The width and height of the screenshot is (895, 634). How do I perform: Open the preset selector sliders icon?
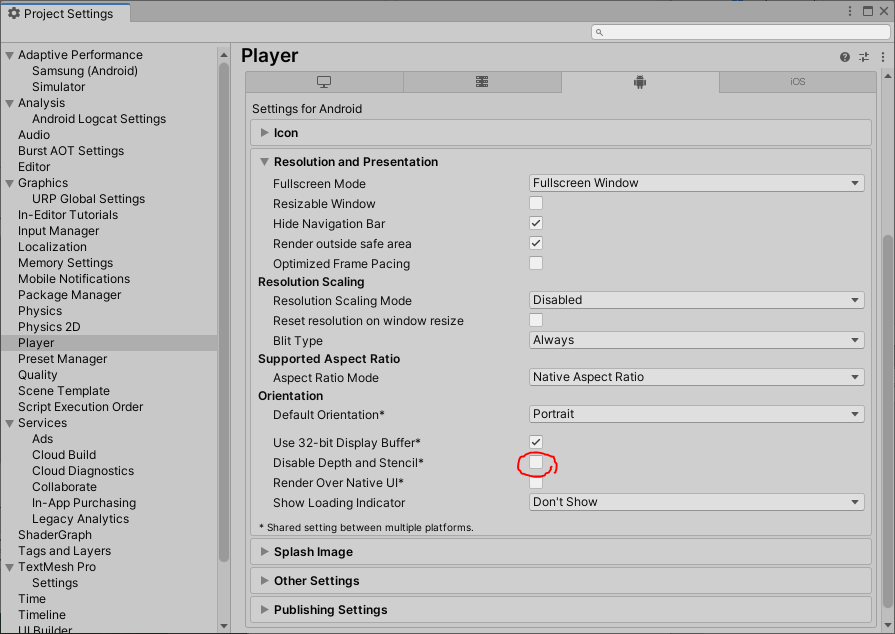(864, 57)
